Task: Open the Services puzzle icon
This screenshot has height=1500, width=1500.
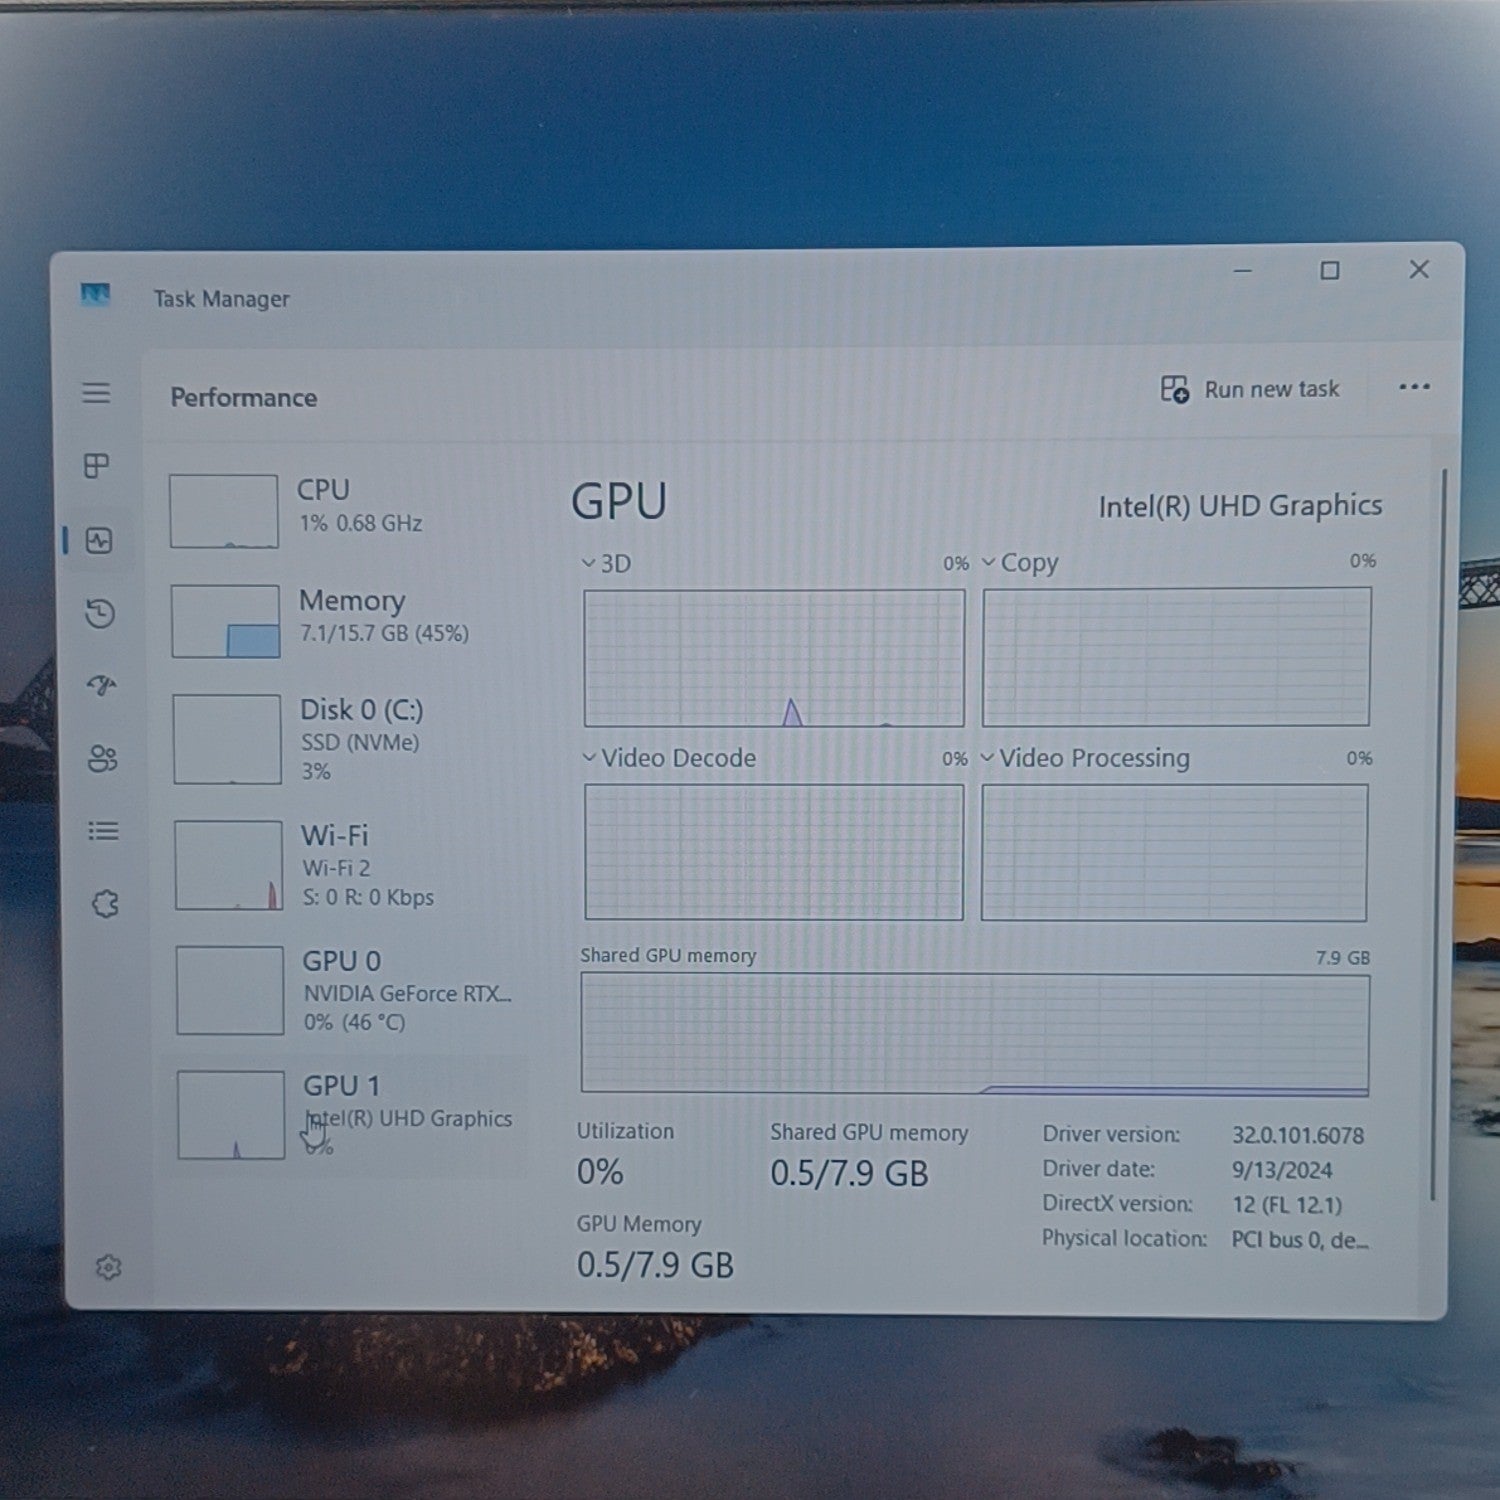Action: click(x=105, y=904)
